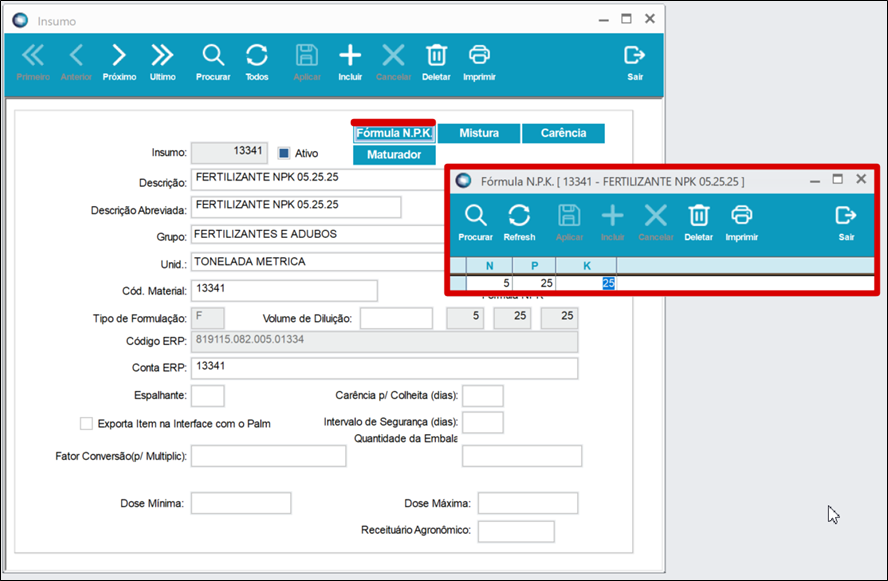Close the Fórmula N.P.K. window
Image resolution: width=888 pixels, height=581 pixels.
pos(861,179)
